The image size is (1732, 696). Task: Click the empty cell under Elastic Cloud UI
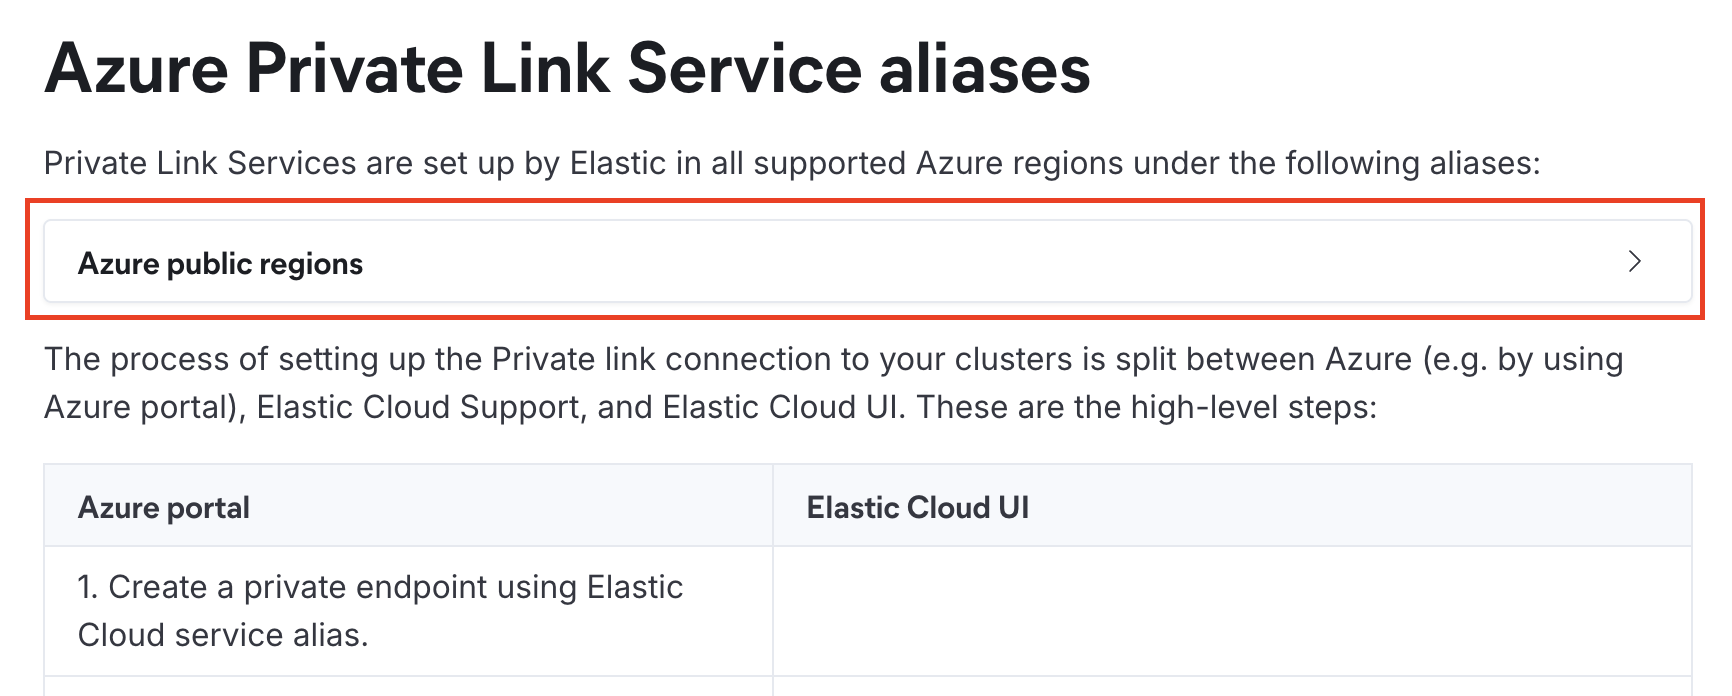point(1230,610)
